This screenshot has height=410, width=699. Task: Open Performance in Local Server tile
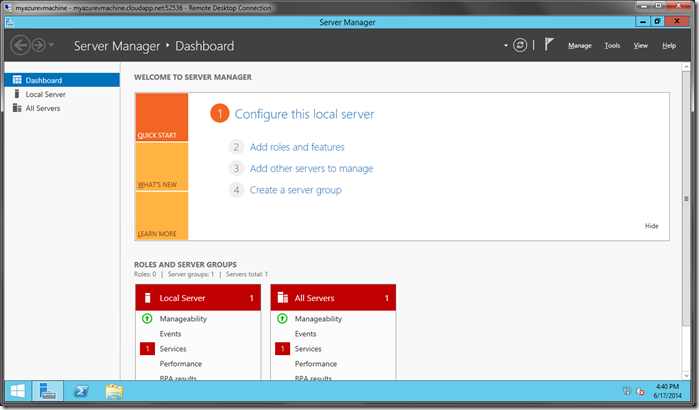[181, 364]
